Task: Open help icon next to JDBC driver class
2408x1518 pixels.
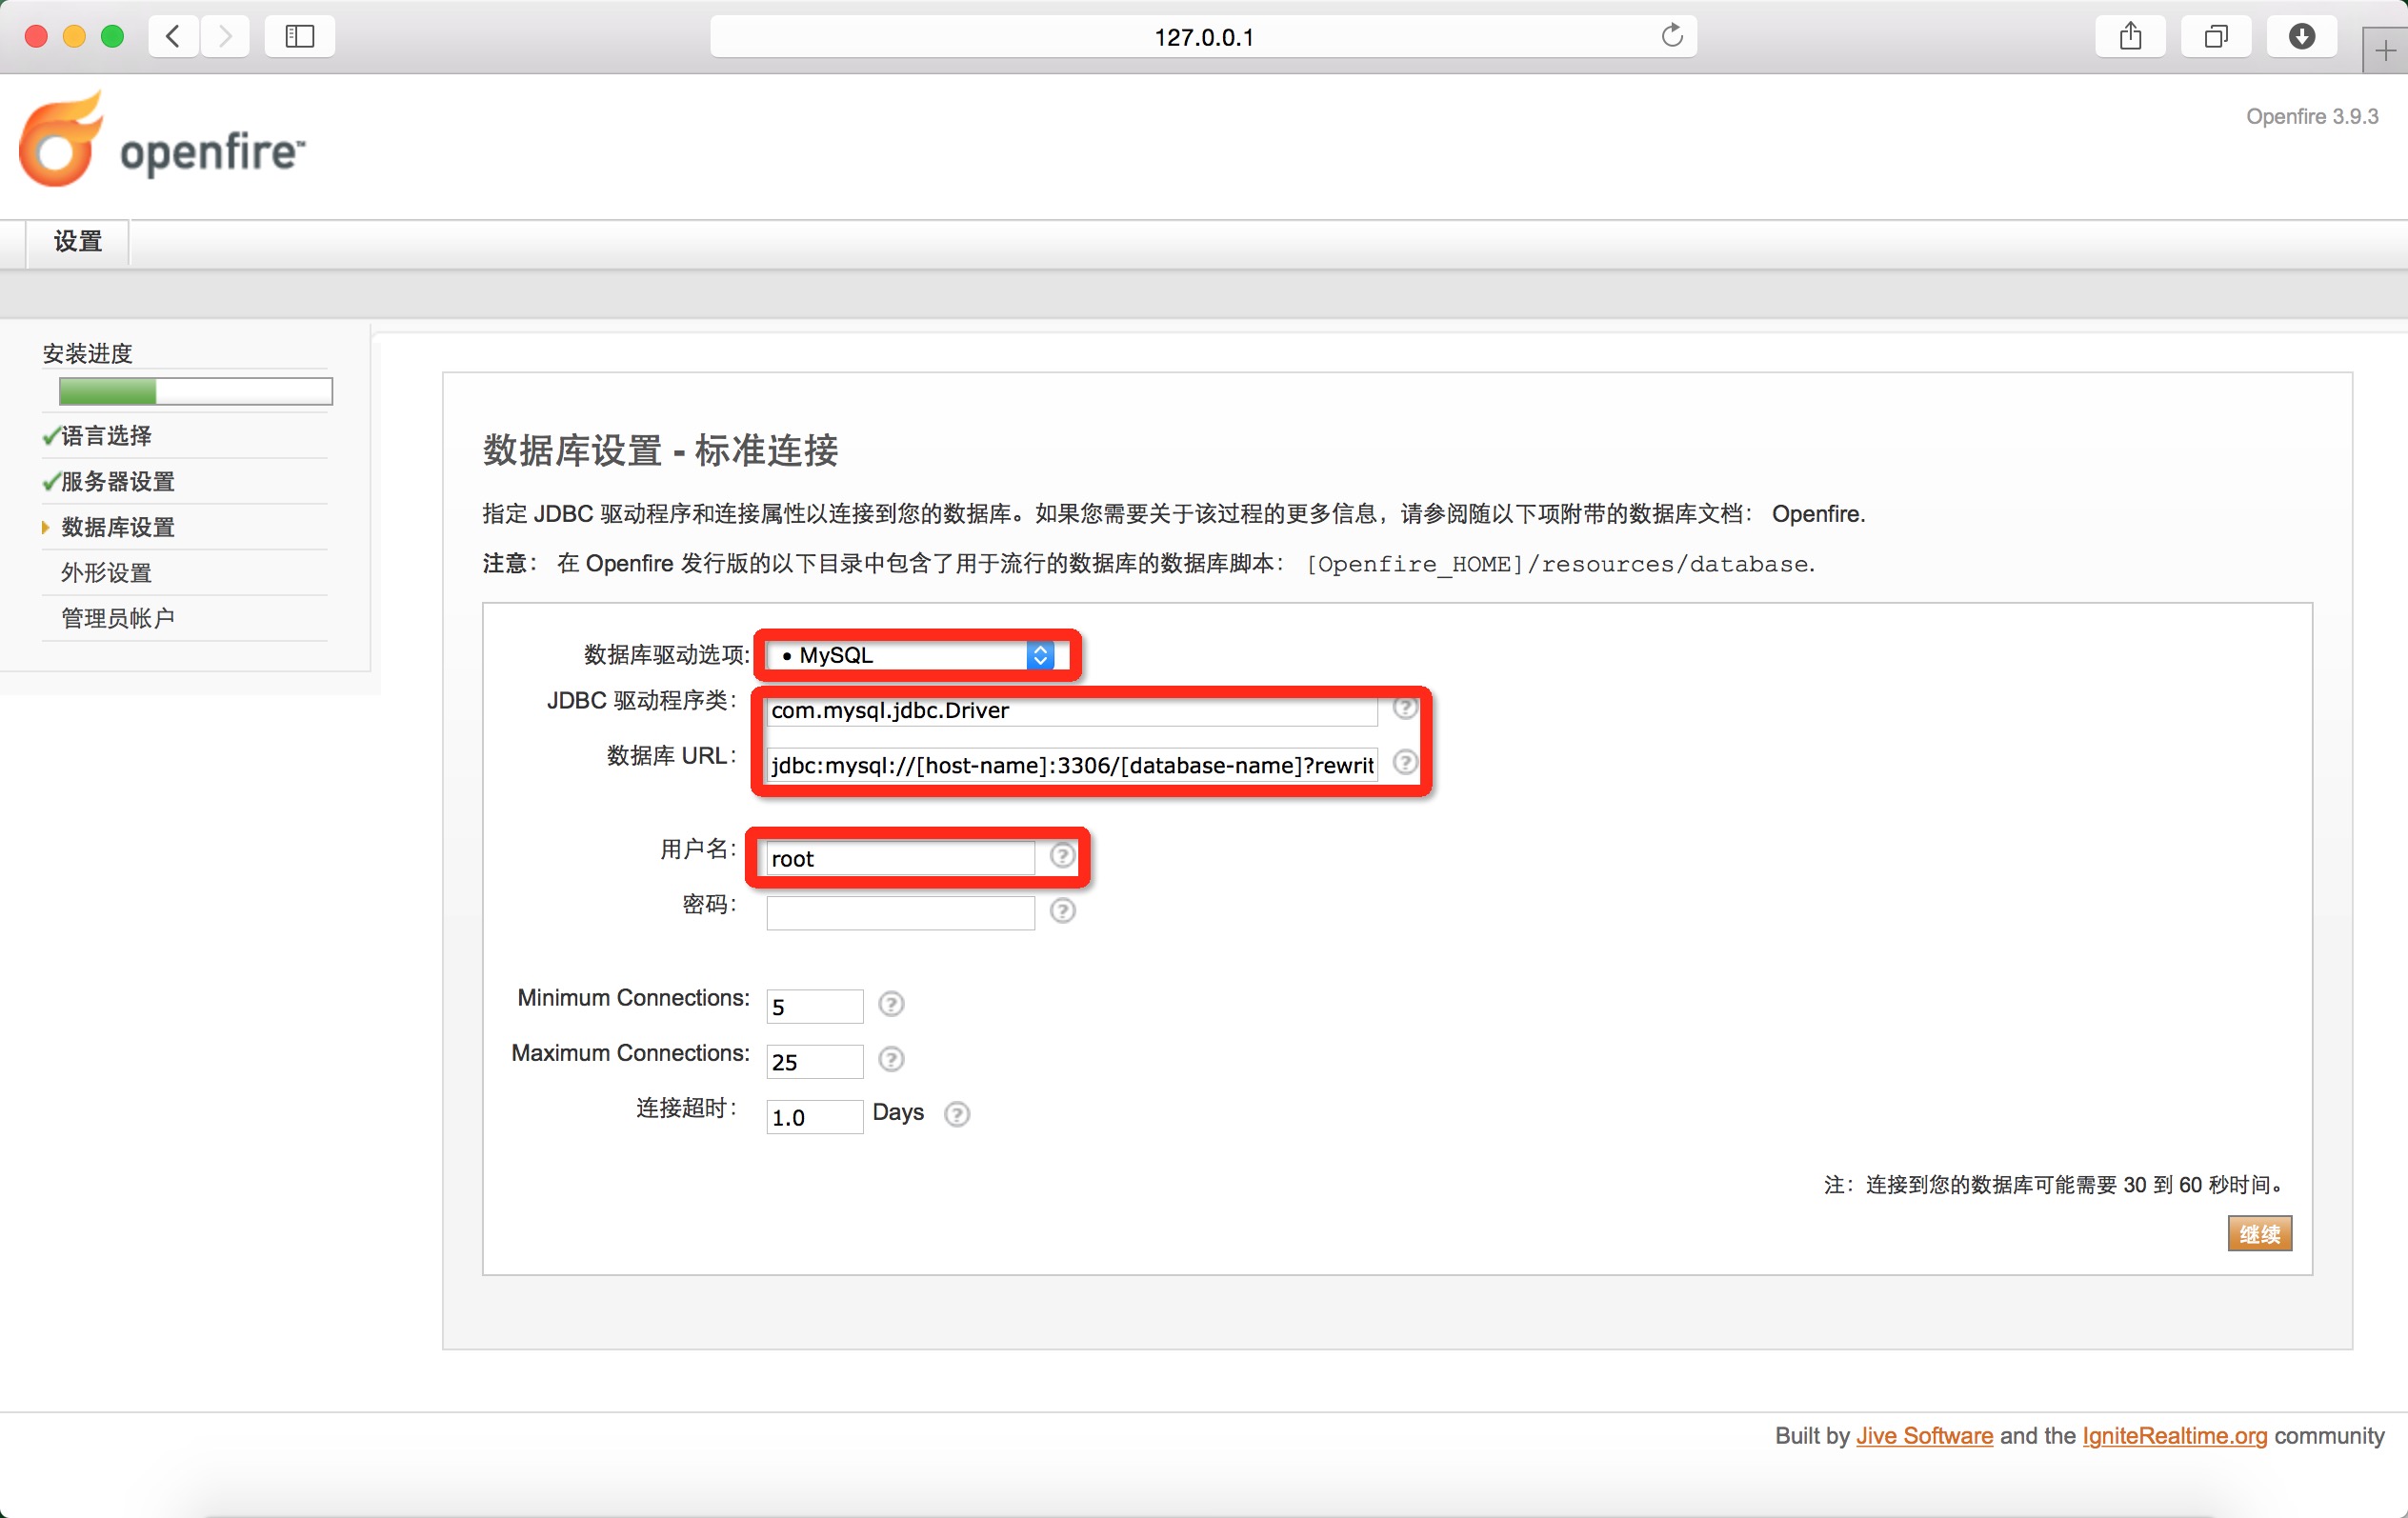Action: pos(1405,707)
